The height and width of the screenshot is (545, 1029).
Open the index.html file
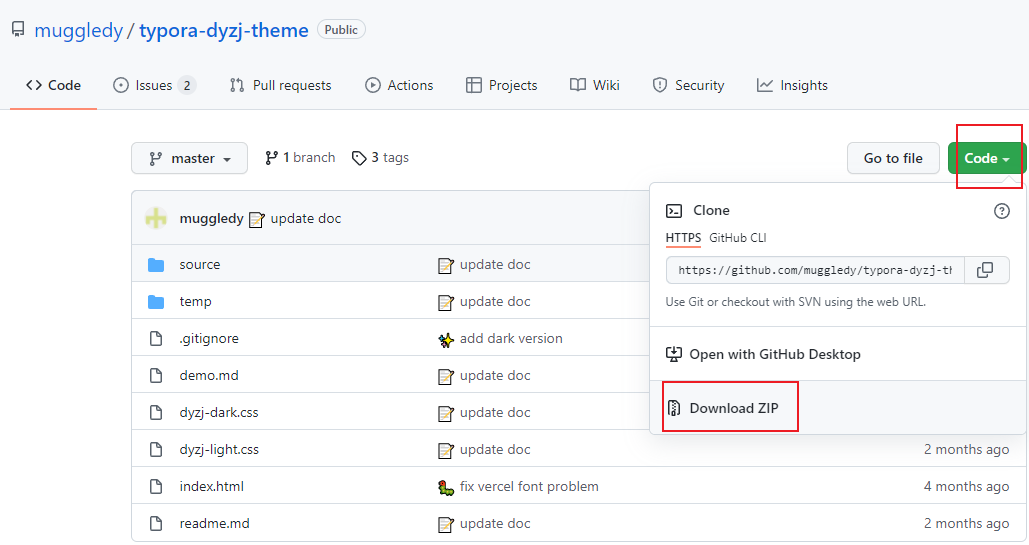211,487
